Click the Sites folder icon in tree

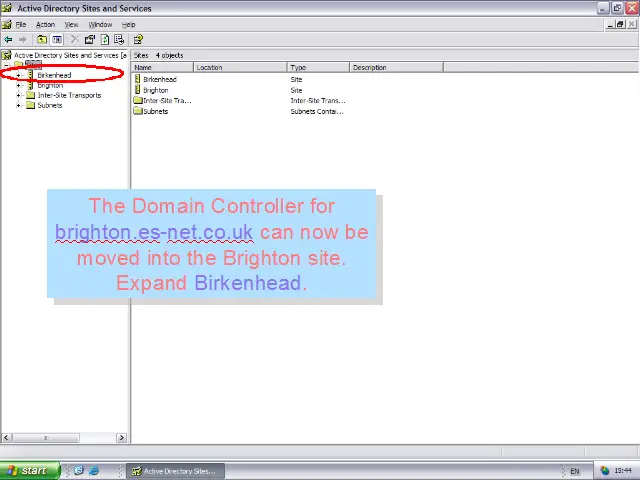[x=19, y=64]
